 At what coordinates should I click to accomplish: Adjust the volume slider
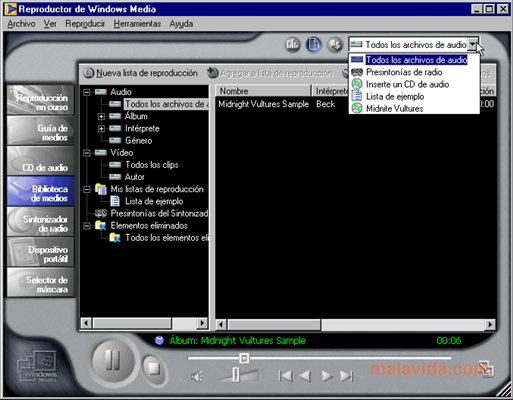click(x=236, y=374)
